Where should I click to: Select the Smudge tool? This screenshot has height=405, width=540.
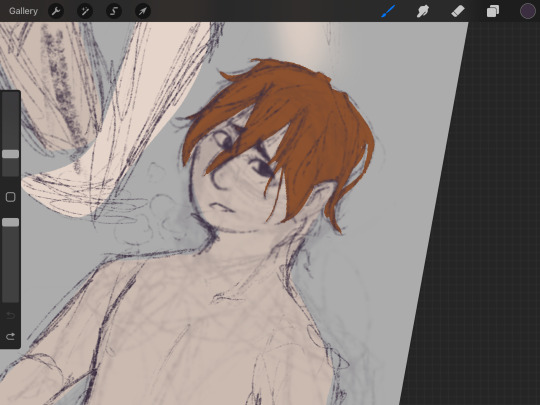coord(423,11)
